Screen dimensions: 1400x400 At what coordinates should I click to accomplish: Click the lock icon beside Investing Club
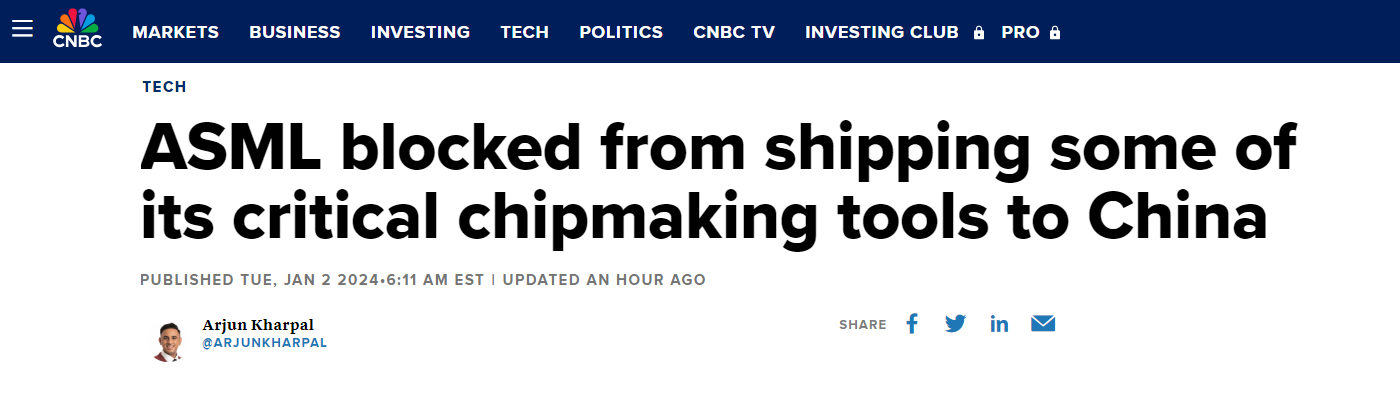tap(979, 32)
